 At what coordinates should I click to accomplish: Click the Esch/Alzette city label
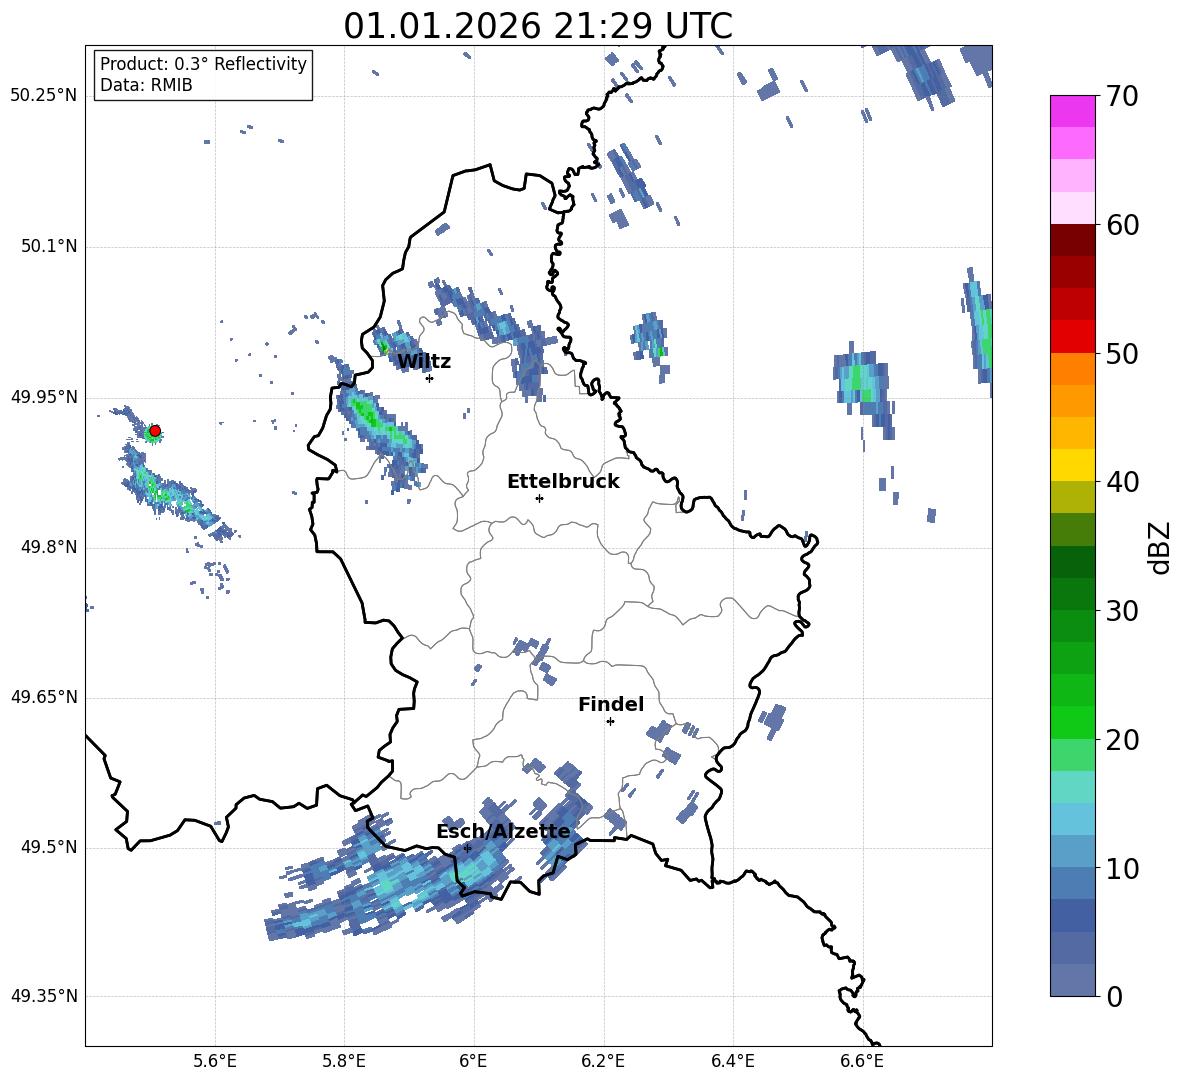point(503,831)
